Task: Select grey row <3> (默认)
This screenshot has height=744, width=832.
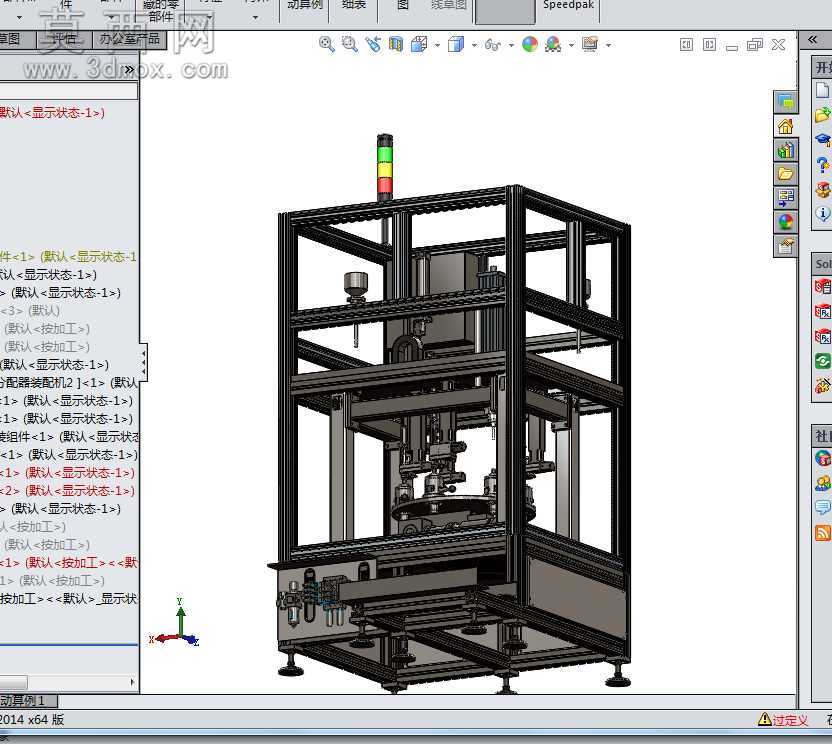Action: [30, 310]
